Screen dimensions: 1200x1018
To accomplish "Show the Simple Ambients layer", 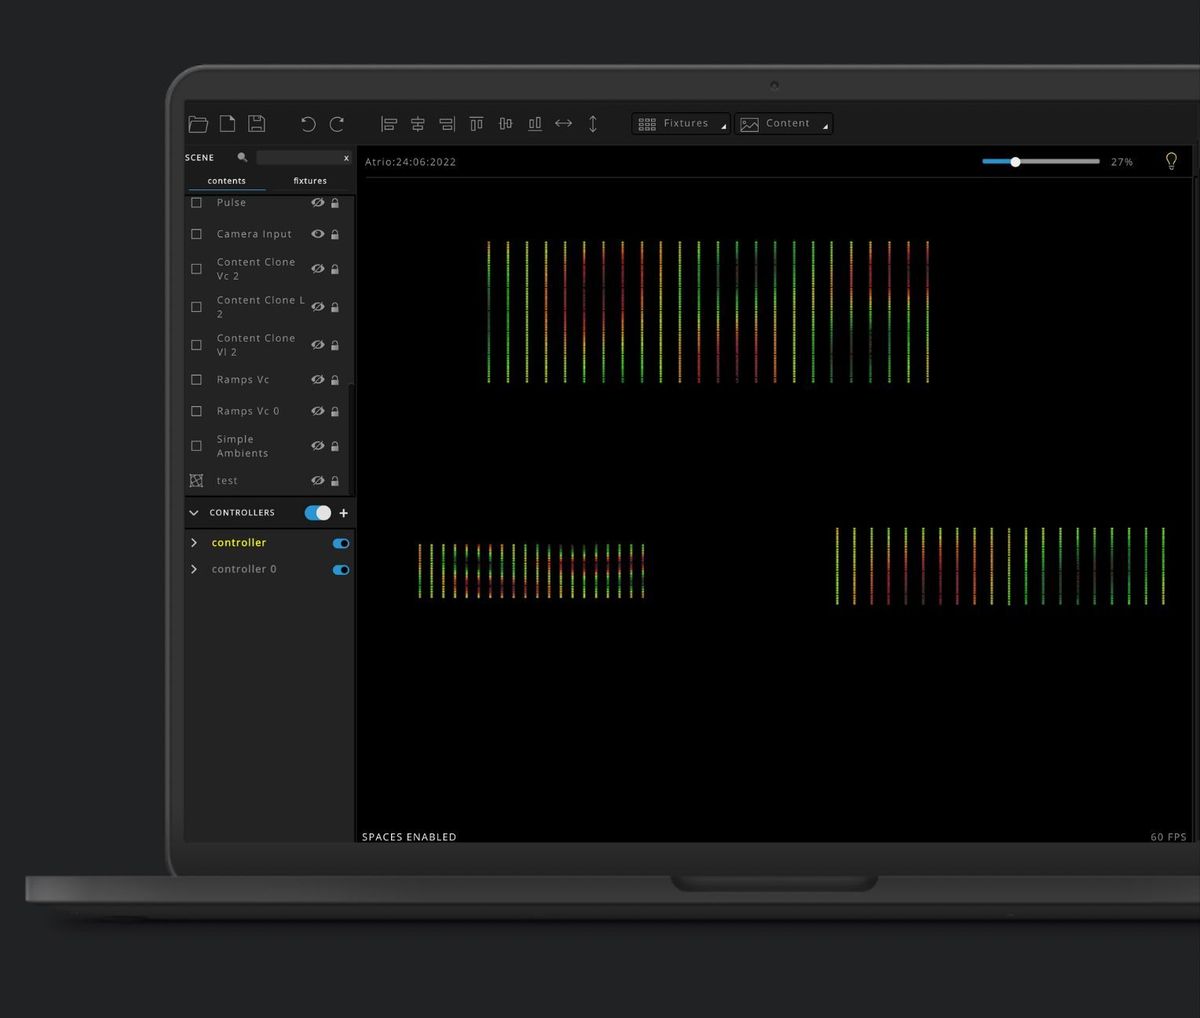I will click(317, 446).
